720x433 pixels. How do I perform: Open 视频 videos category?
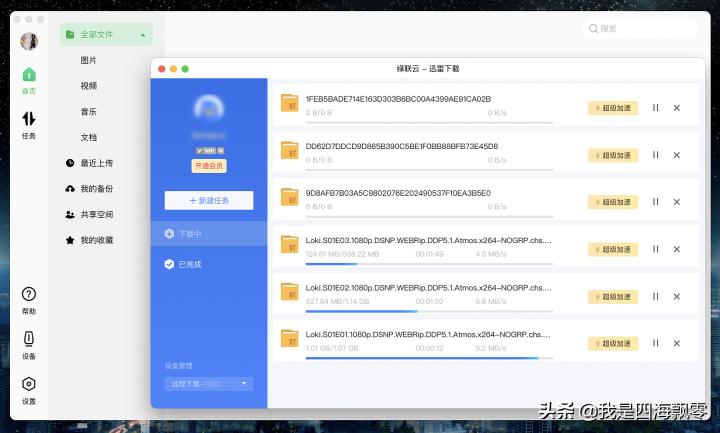click(x=88, y=86)
